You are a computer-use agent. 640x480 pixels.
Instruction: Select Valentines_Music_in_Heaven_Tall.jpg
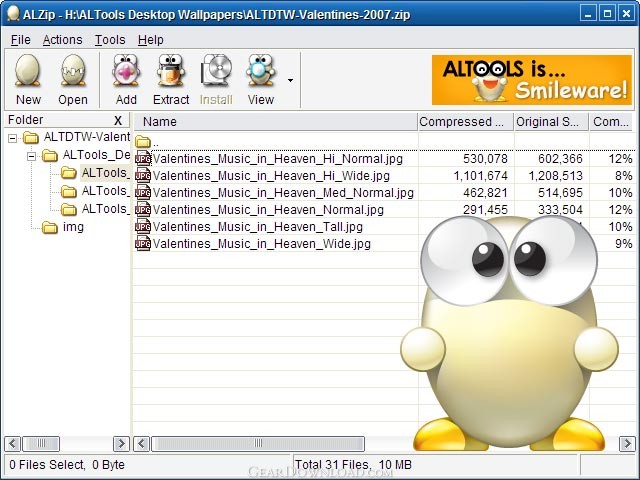point(258,227)
